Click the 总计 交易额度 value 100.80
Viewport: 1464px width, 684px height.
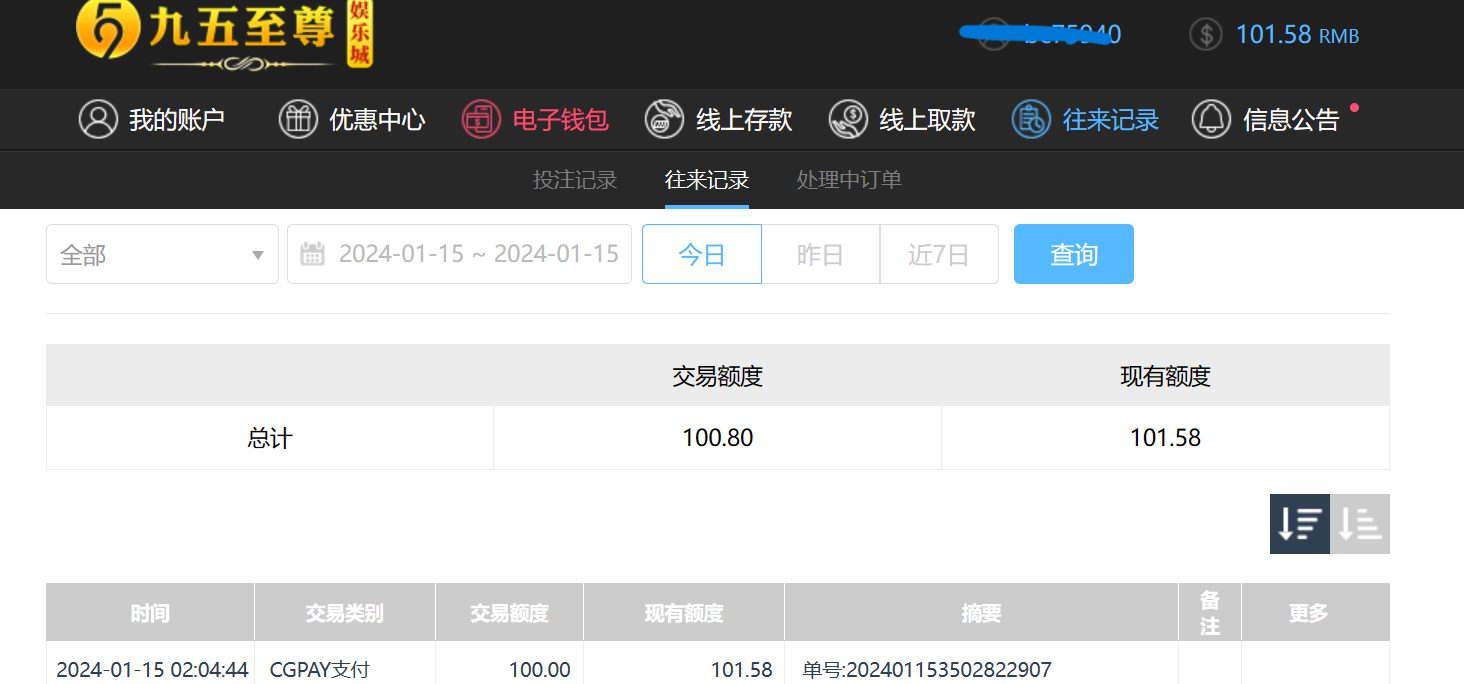point(718,438)
